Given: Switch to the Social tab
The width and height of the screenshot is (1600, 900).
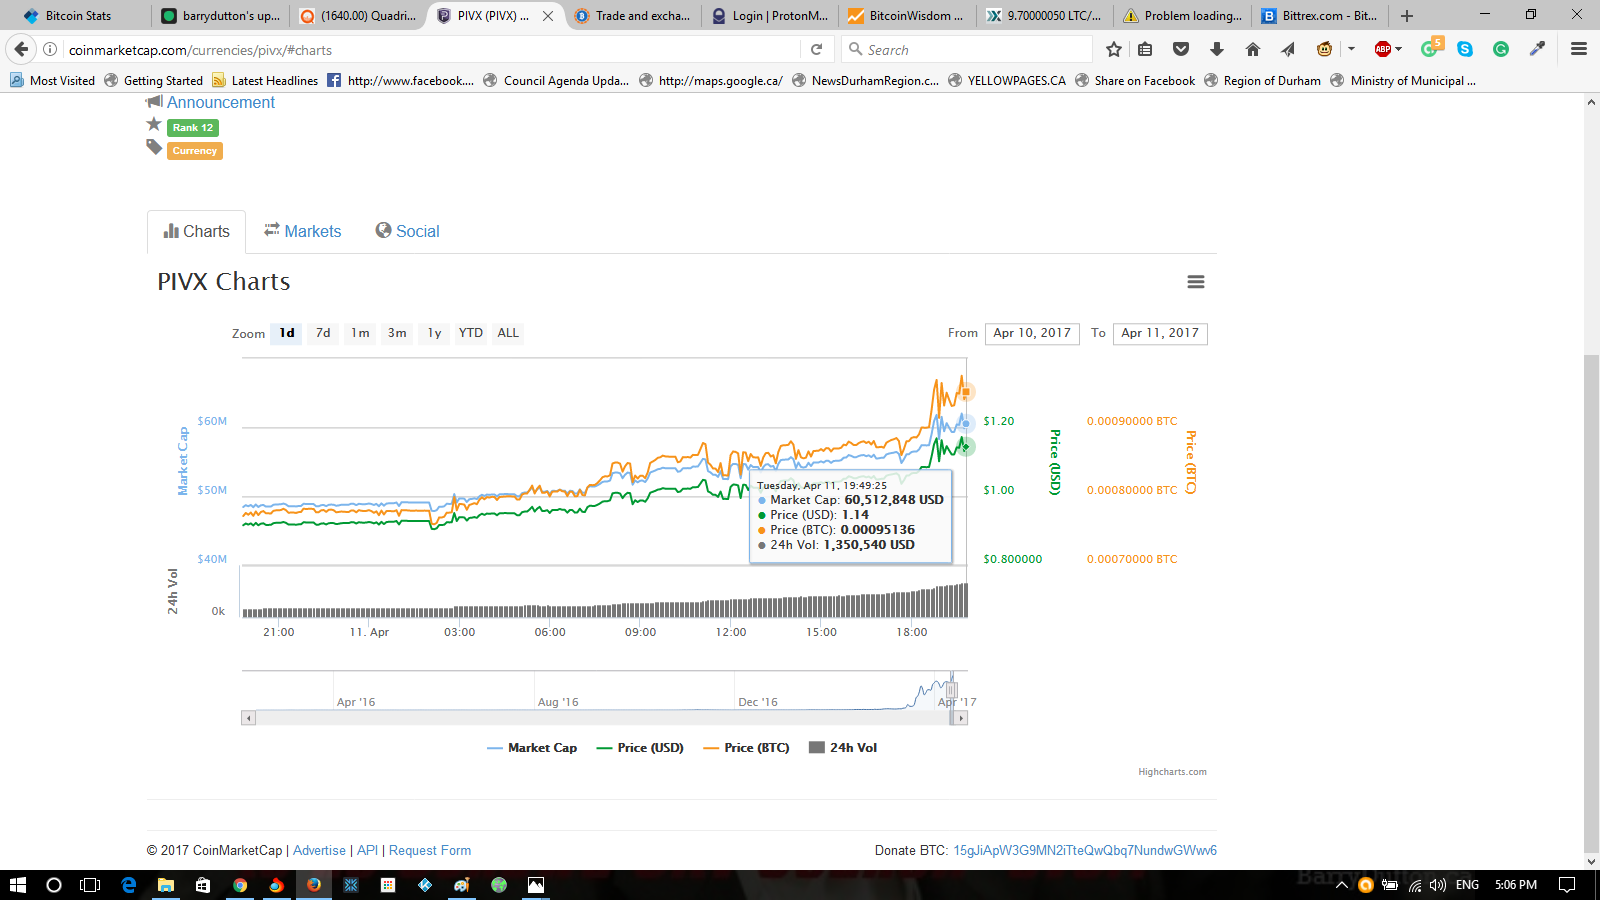Looking at the screenshot, I should point(407,231).
